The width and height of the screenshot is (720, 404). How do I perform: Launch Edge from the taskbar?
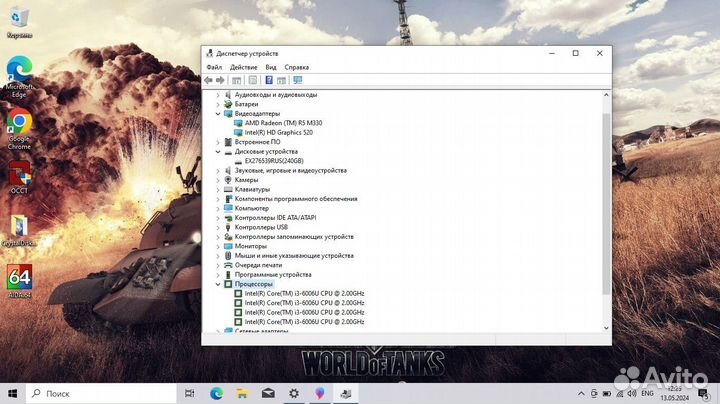[216, 393]
